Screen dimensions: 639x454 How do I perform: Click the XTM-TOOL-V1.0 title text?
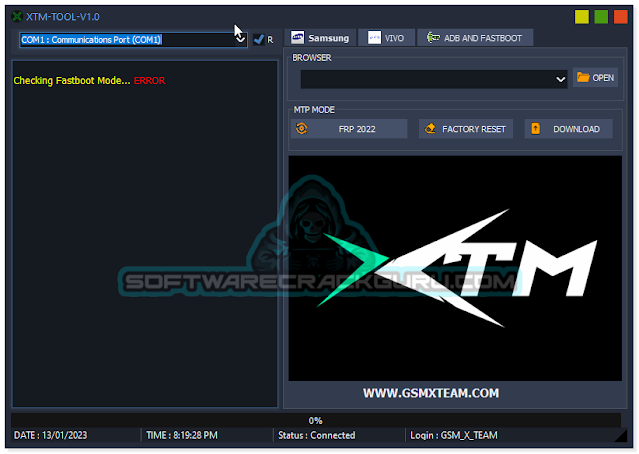click(x=63, y=17)
